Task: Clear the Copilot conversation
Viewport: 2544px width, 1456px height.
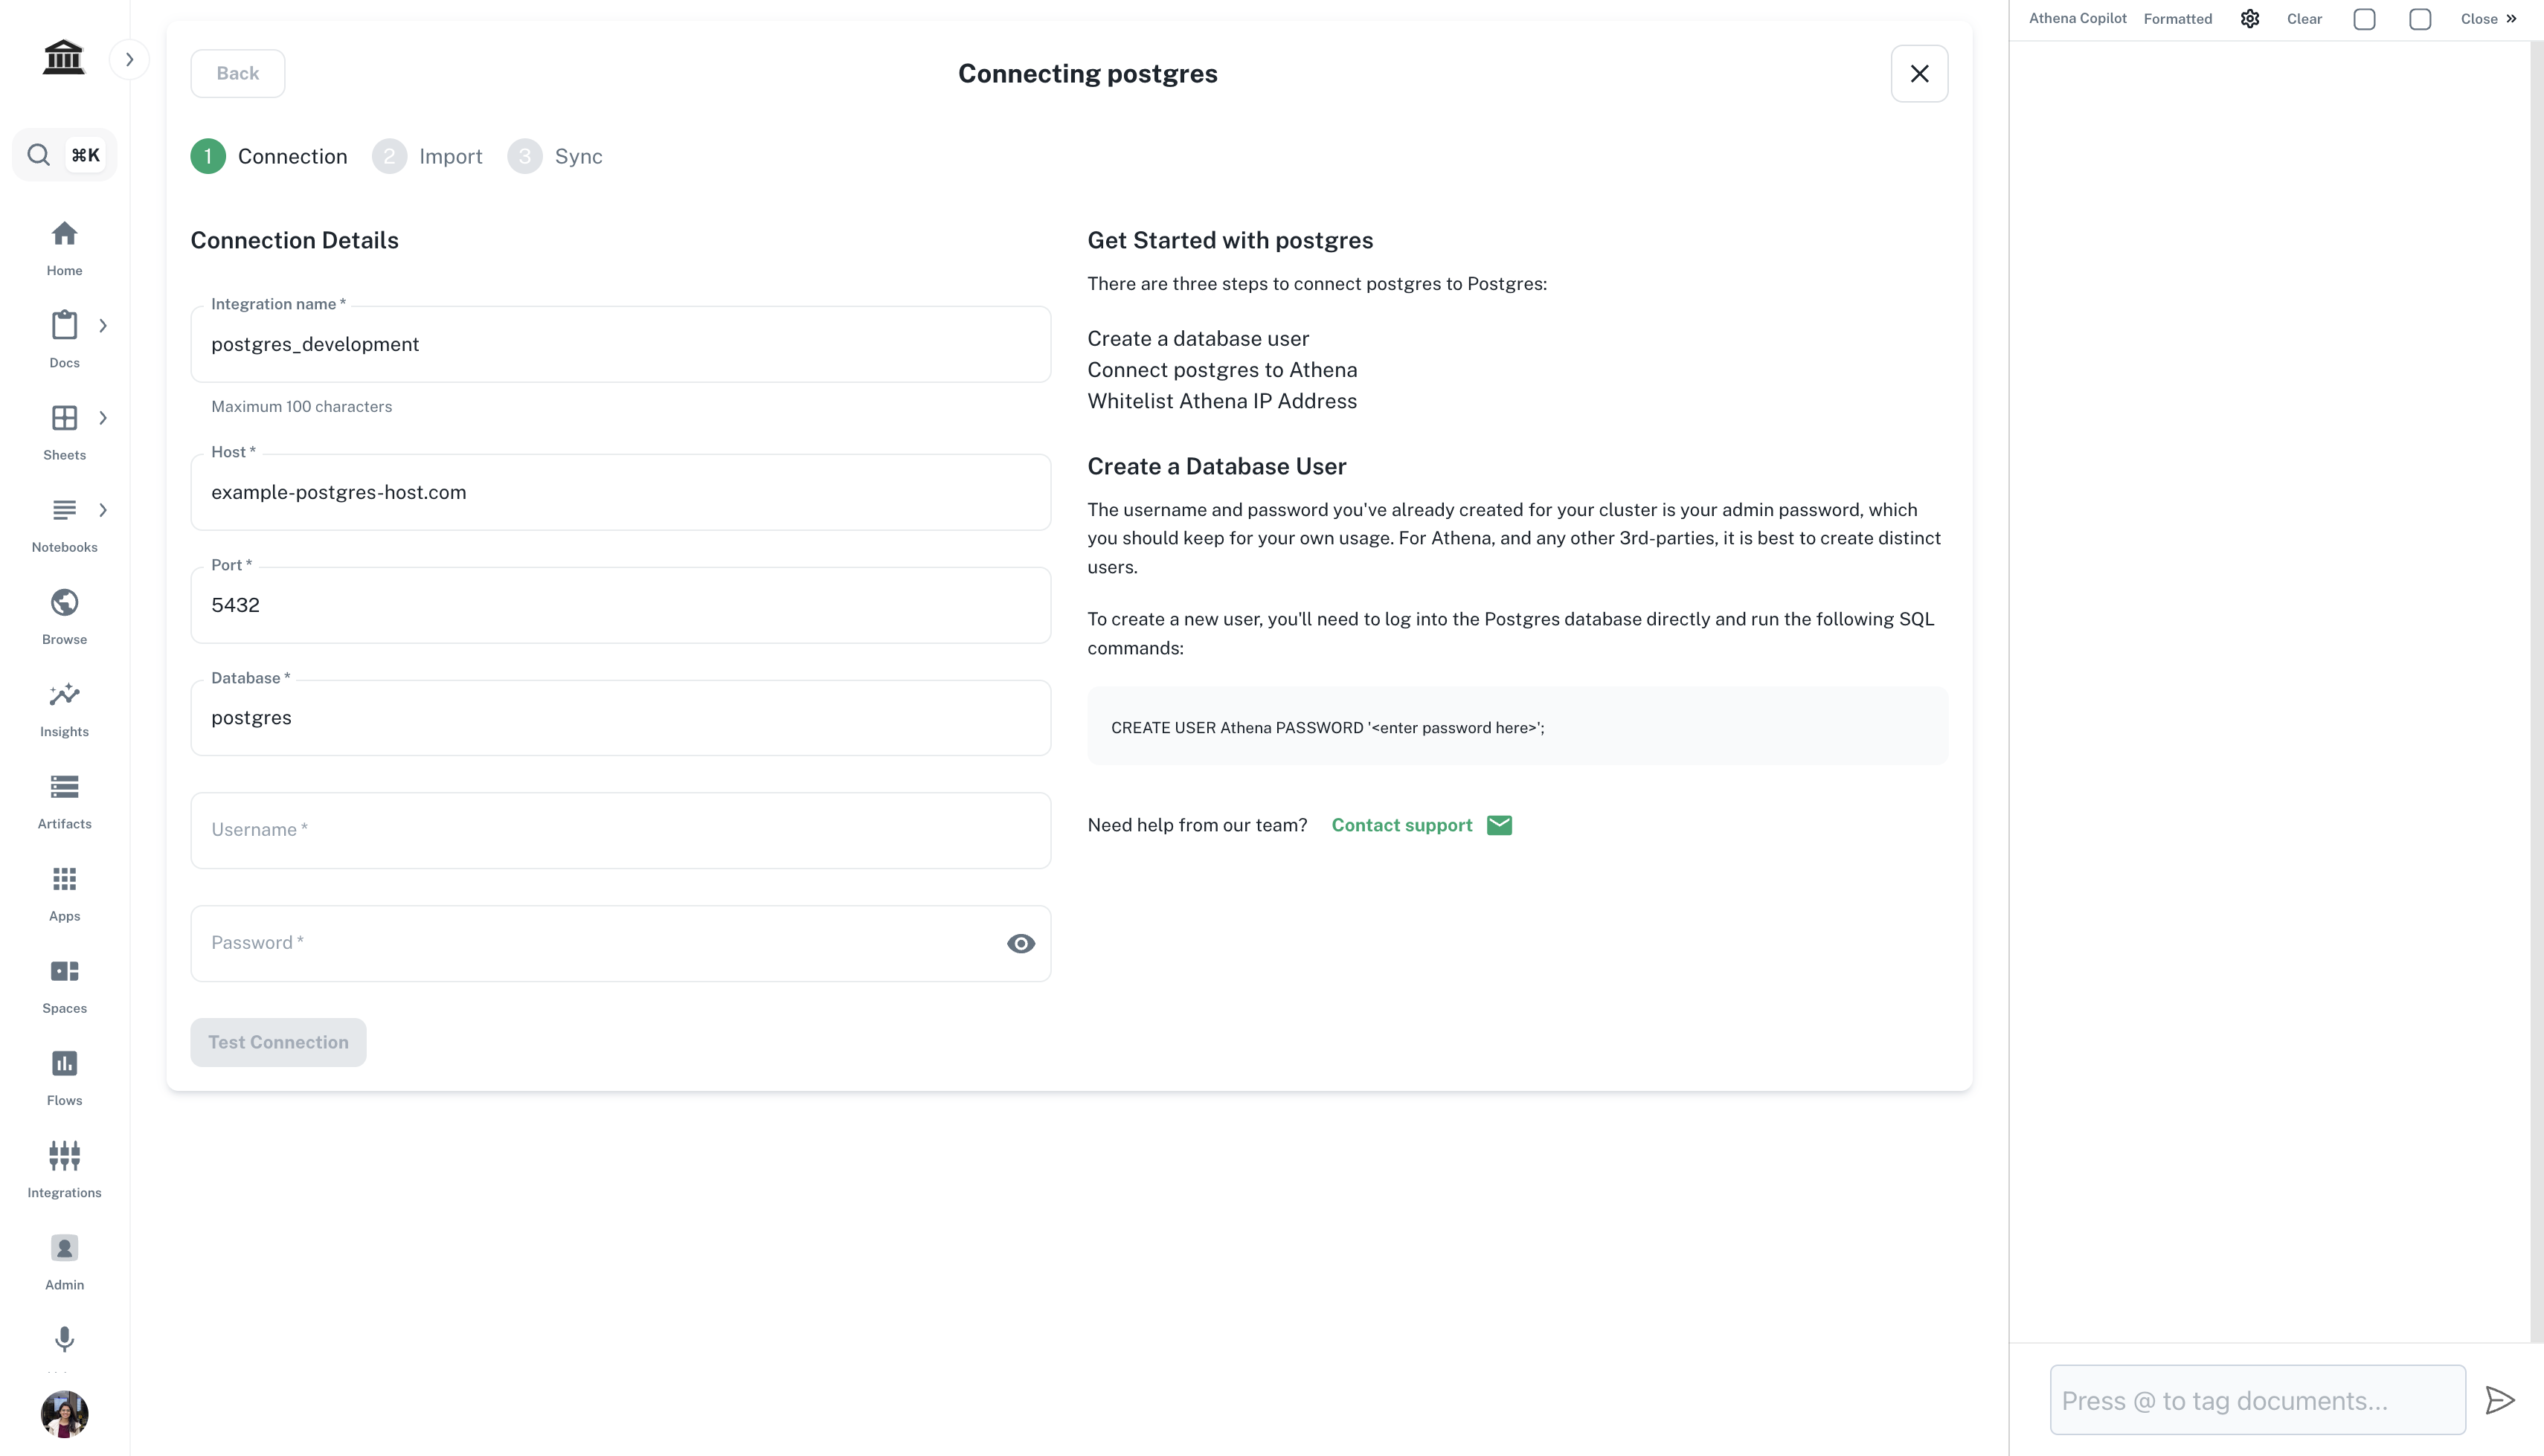Action: [x=2304, y=19]
